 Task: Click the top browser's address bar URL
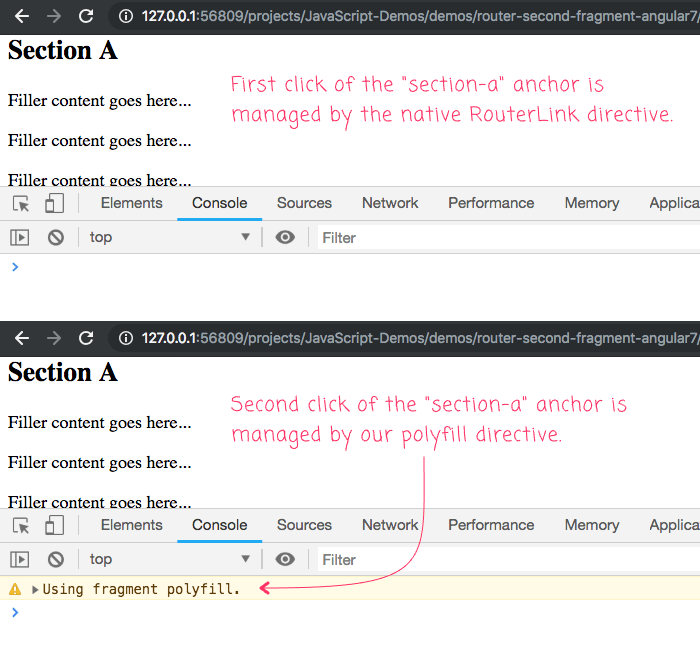pos(421,17)
